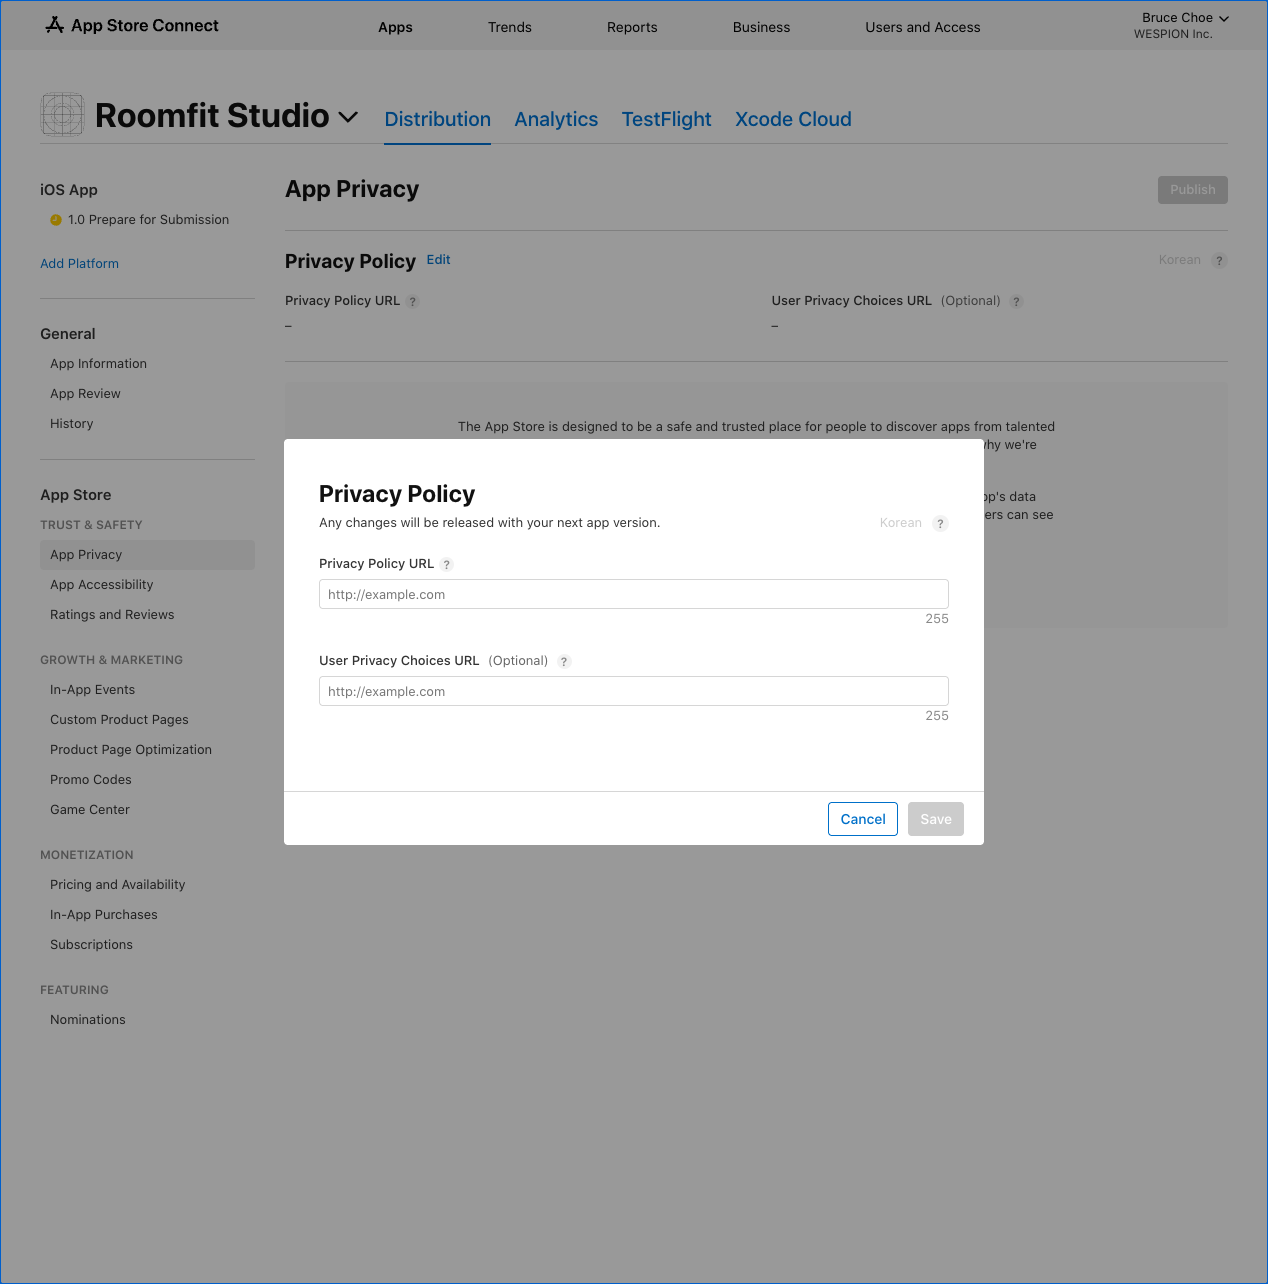
Task: Click the Roomfit Studio app icon placeholder
Action: (62, 115)
